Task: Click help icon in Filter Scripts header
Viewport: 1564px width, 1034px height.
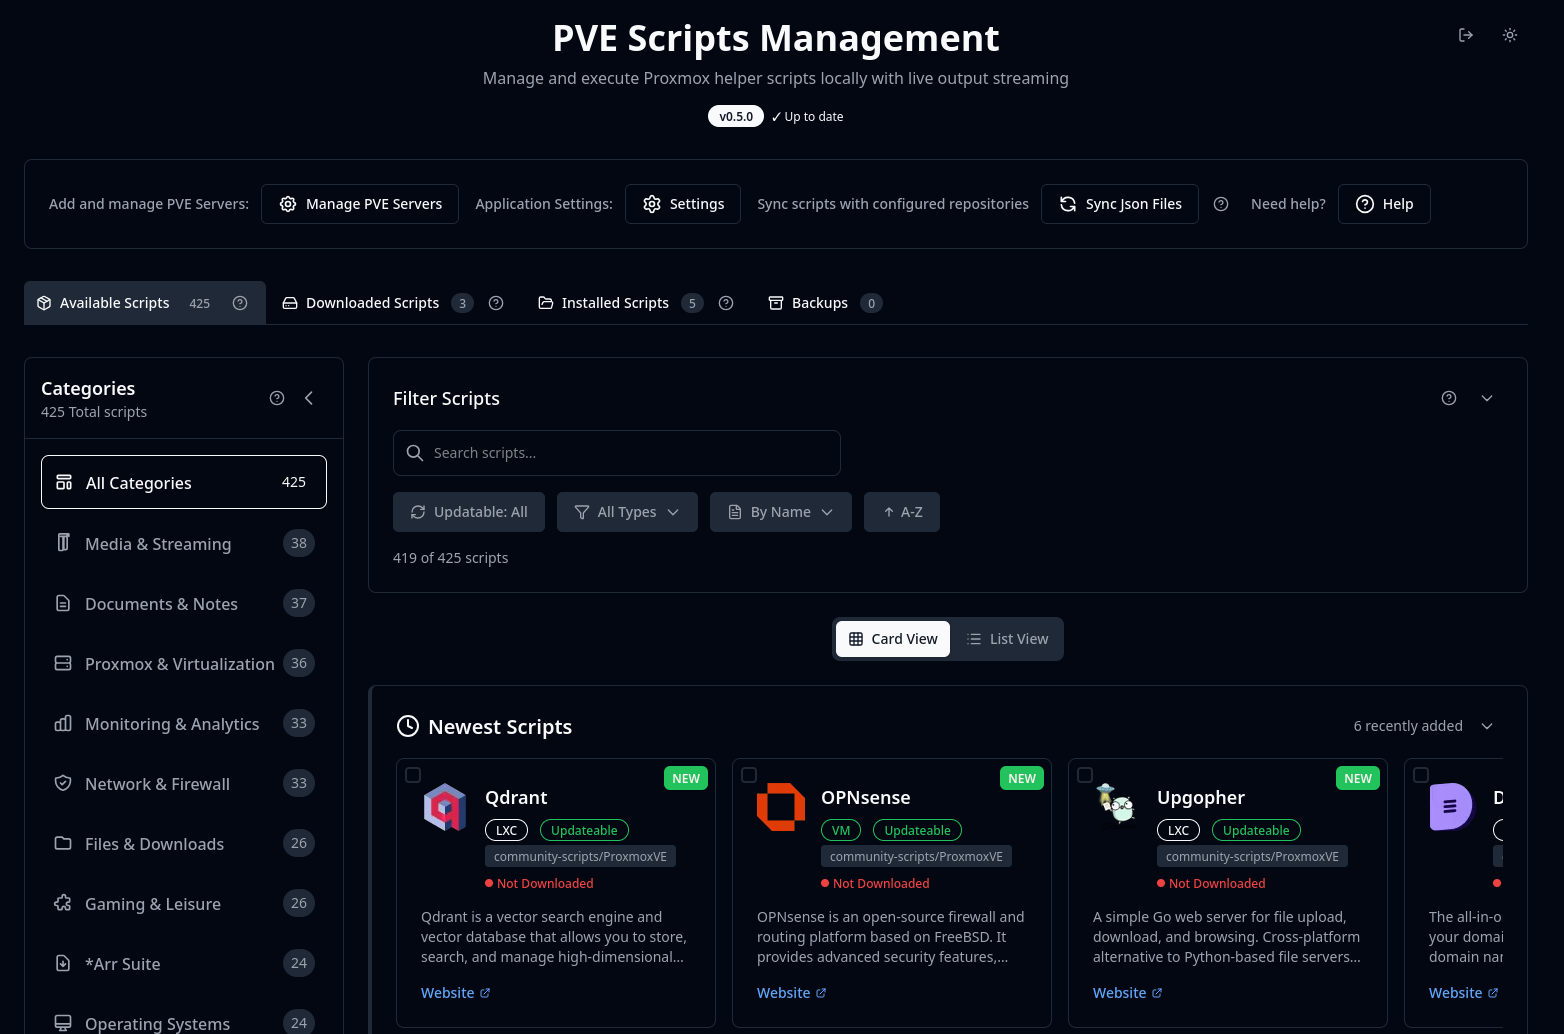Action: point(1449,398)
